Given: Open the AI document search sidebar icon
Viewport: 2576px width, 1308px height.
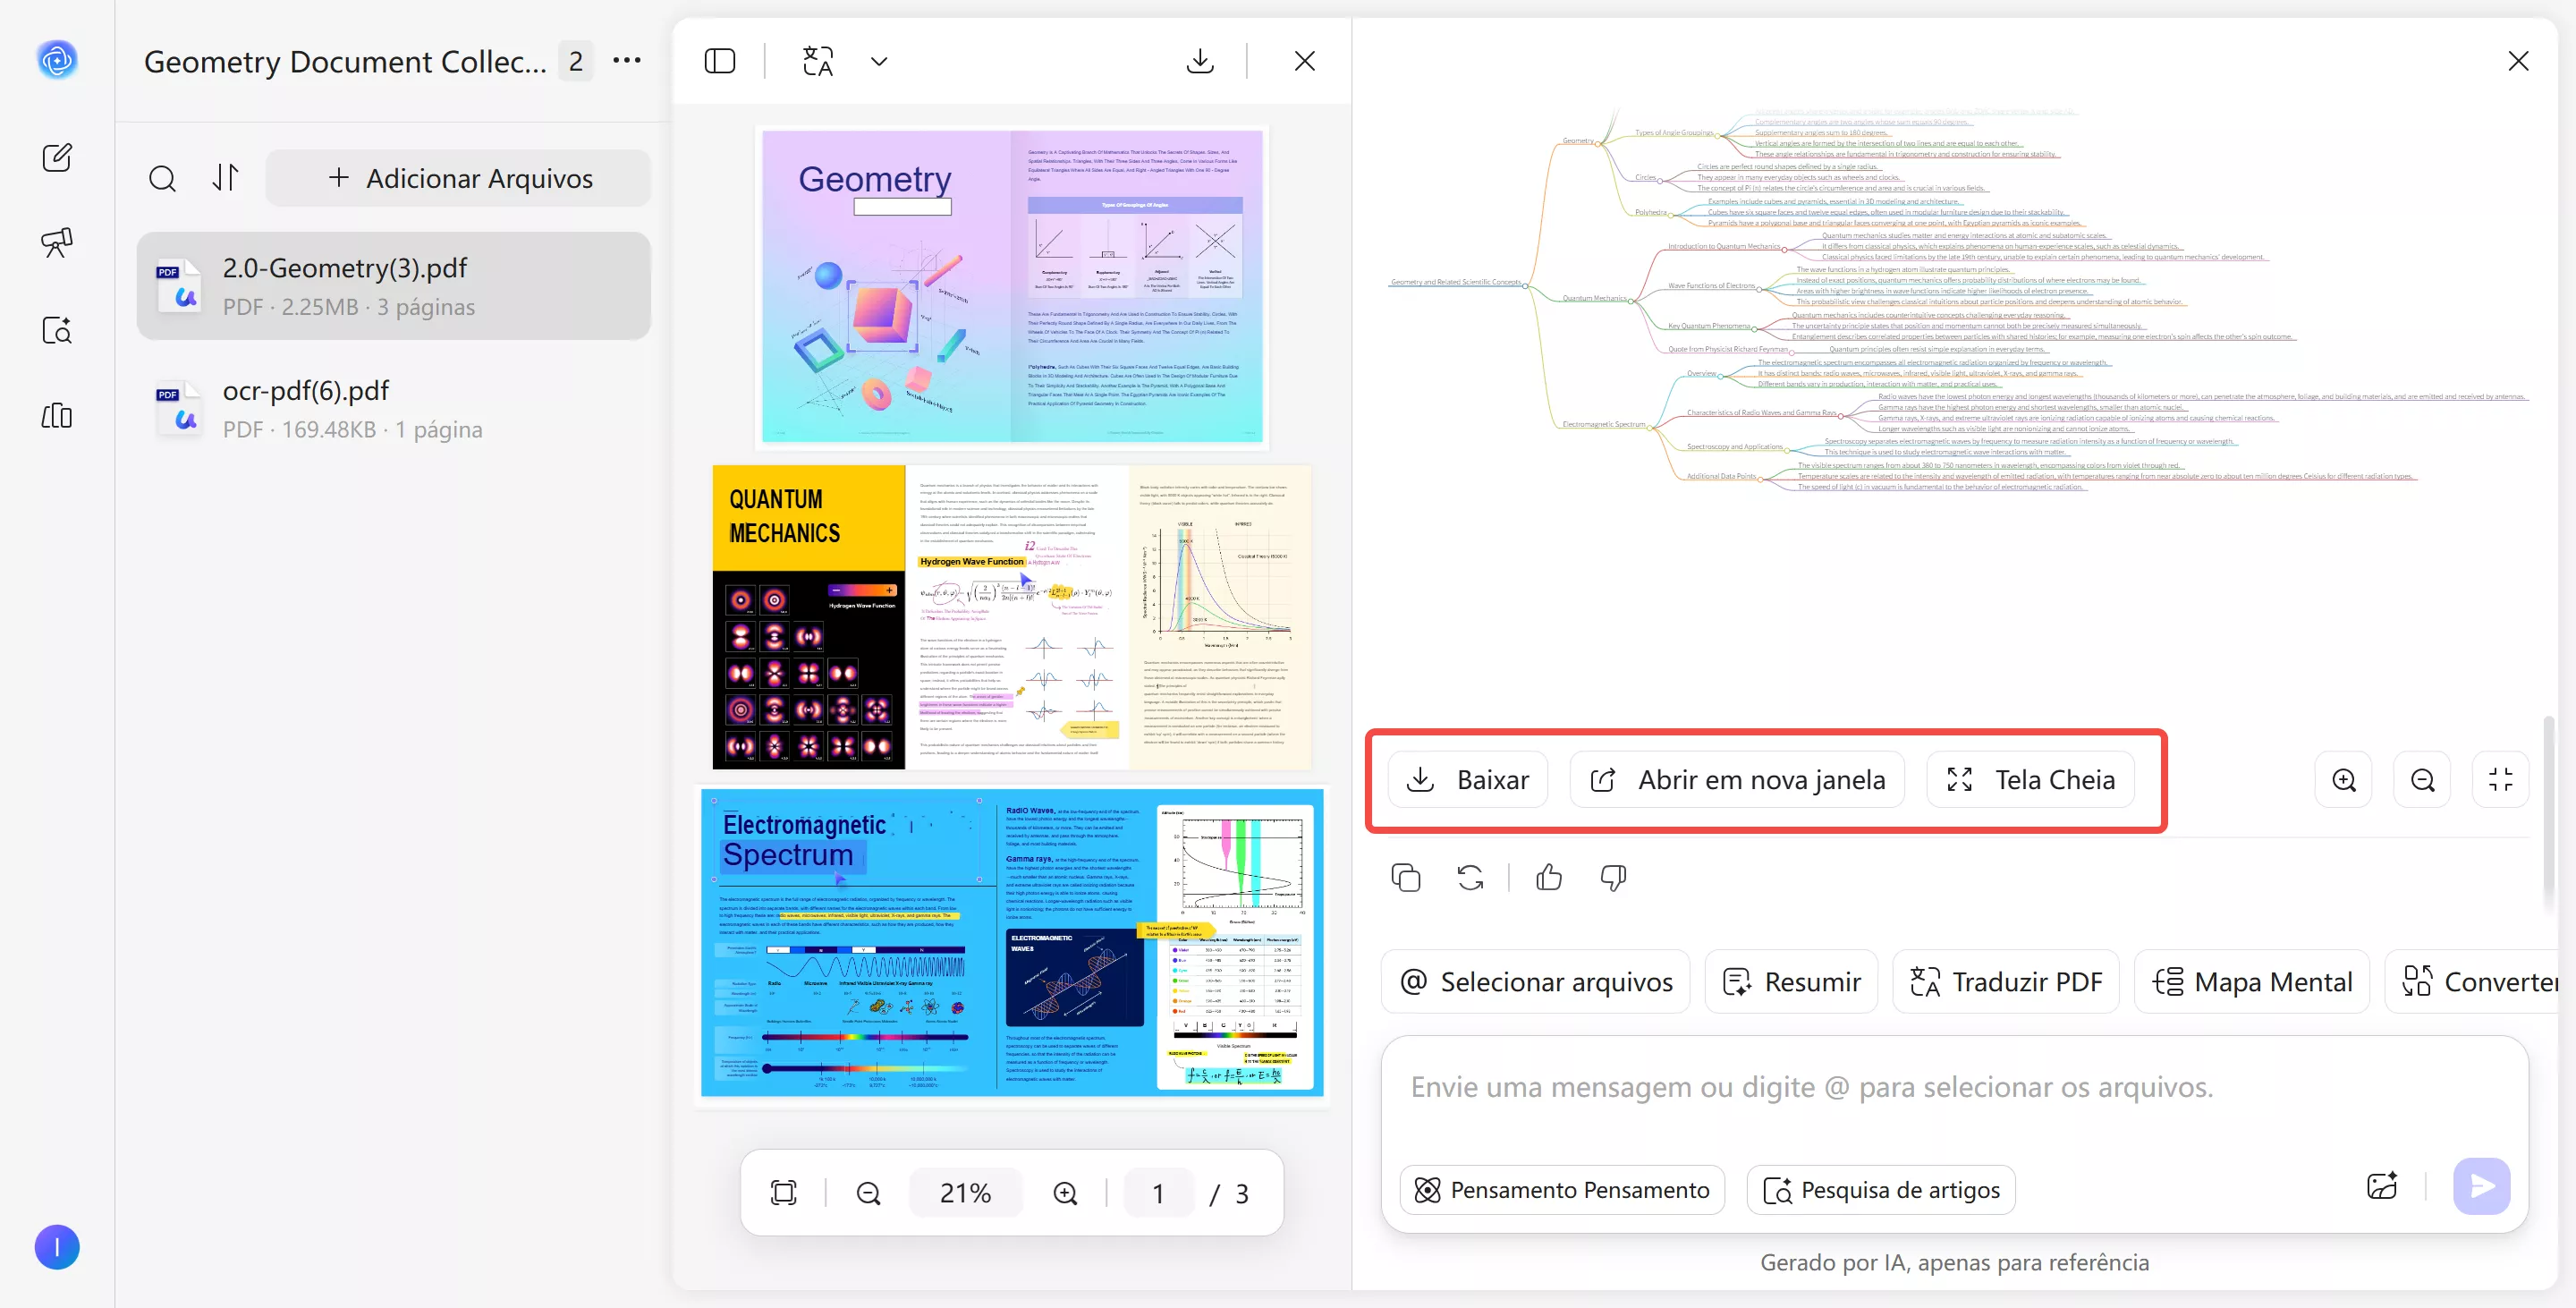Looking at the screenshot, I should [x=57, y=330].
